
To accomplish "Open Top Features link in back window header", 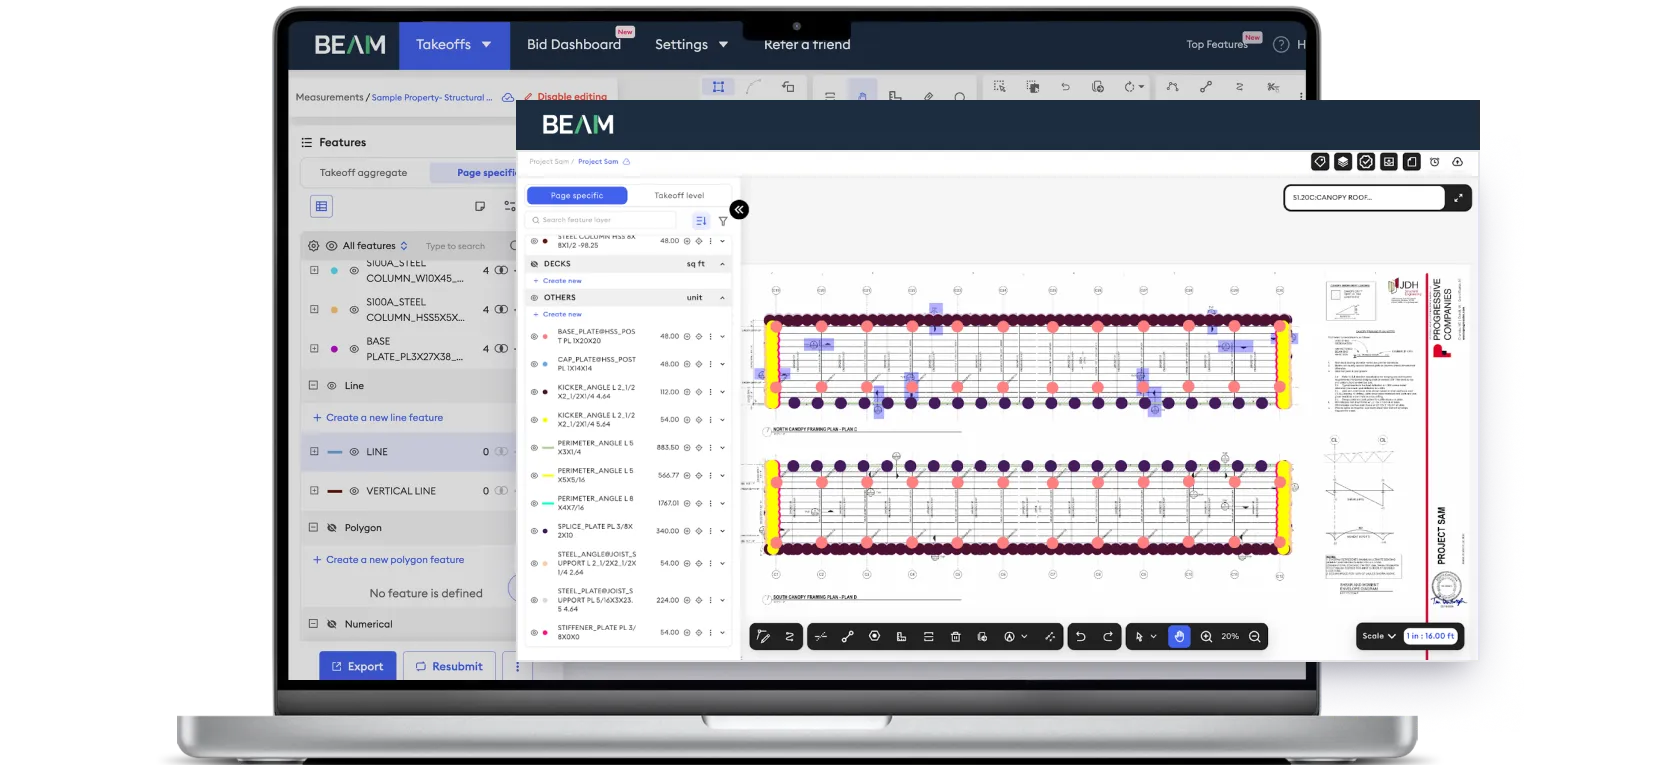I will click(x=1217, y=45).
